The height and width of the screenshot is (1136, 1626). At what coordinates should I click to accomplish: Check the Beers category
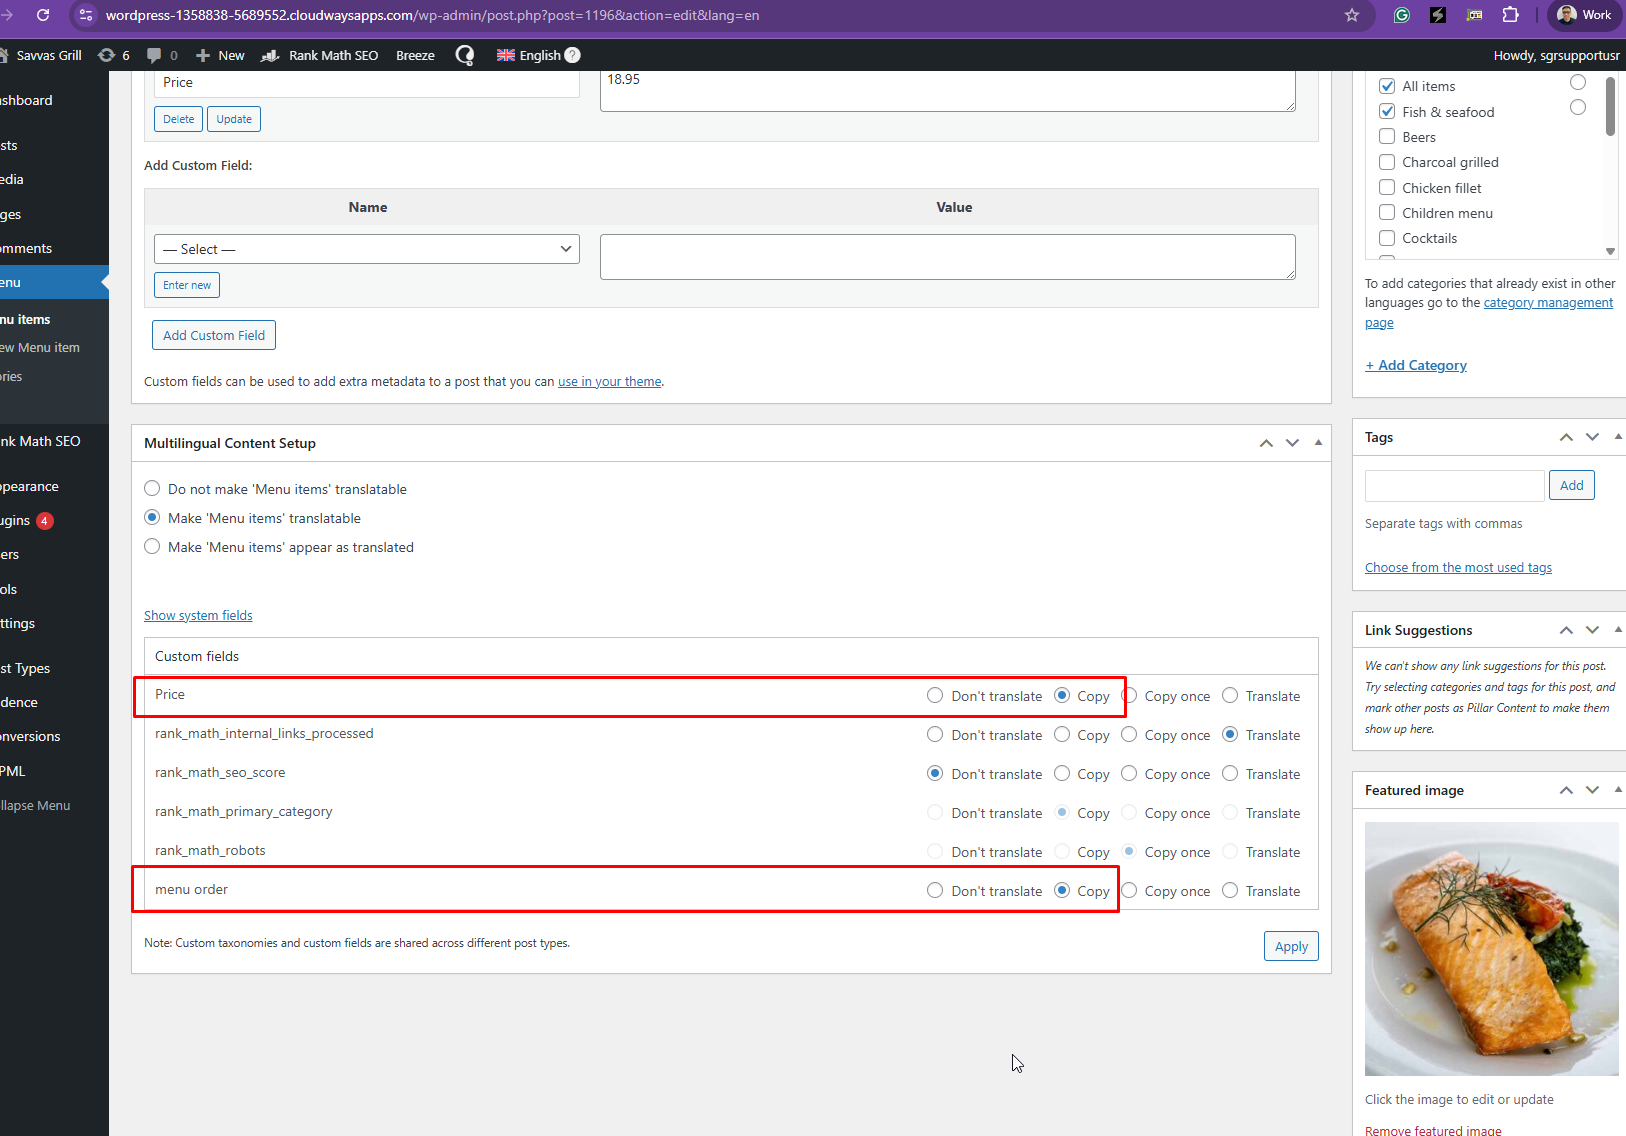1387,137
